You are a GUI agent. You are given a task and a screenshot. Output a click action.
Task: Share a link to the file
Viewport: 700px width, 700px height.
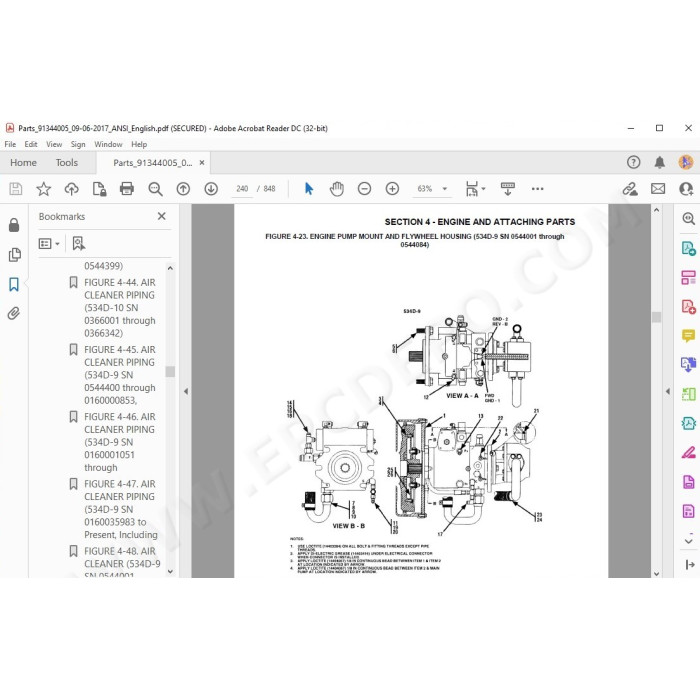pyautogui.click(x=630, y=189)
